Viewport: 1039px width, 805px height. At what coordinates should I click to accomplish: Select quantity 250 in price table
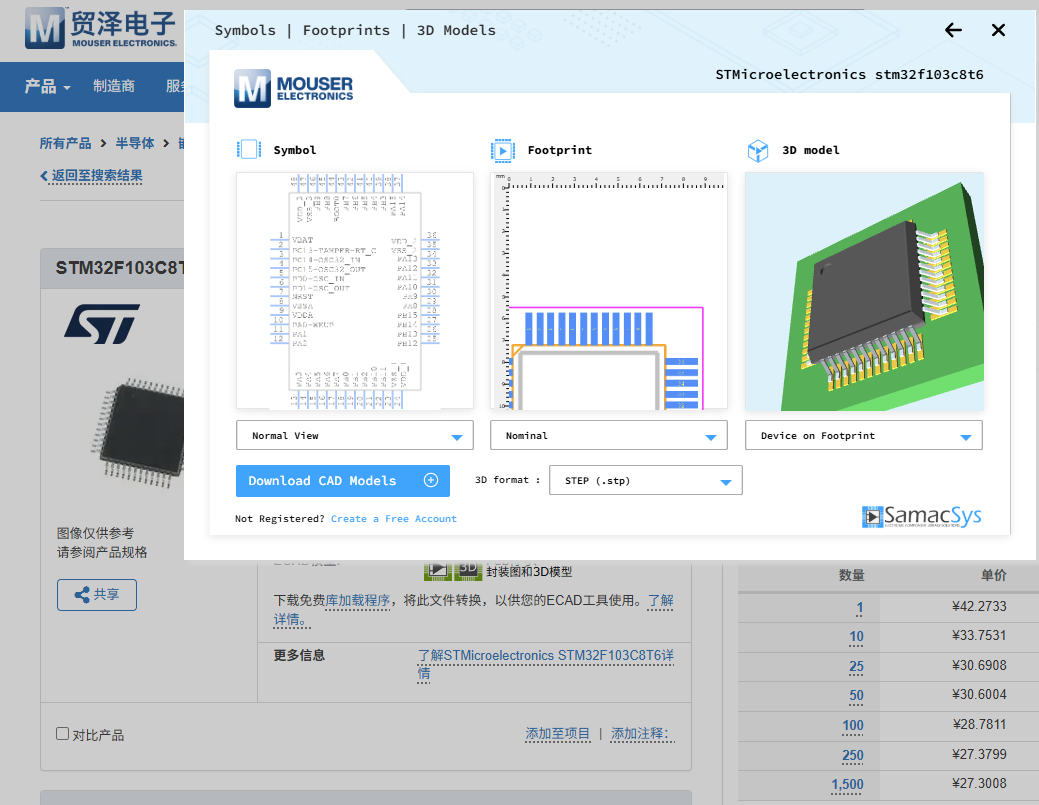point(853,755)
